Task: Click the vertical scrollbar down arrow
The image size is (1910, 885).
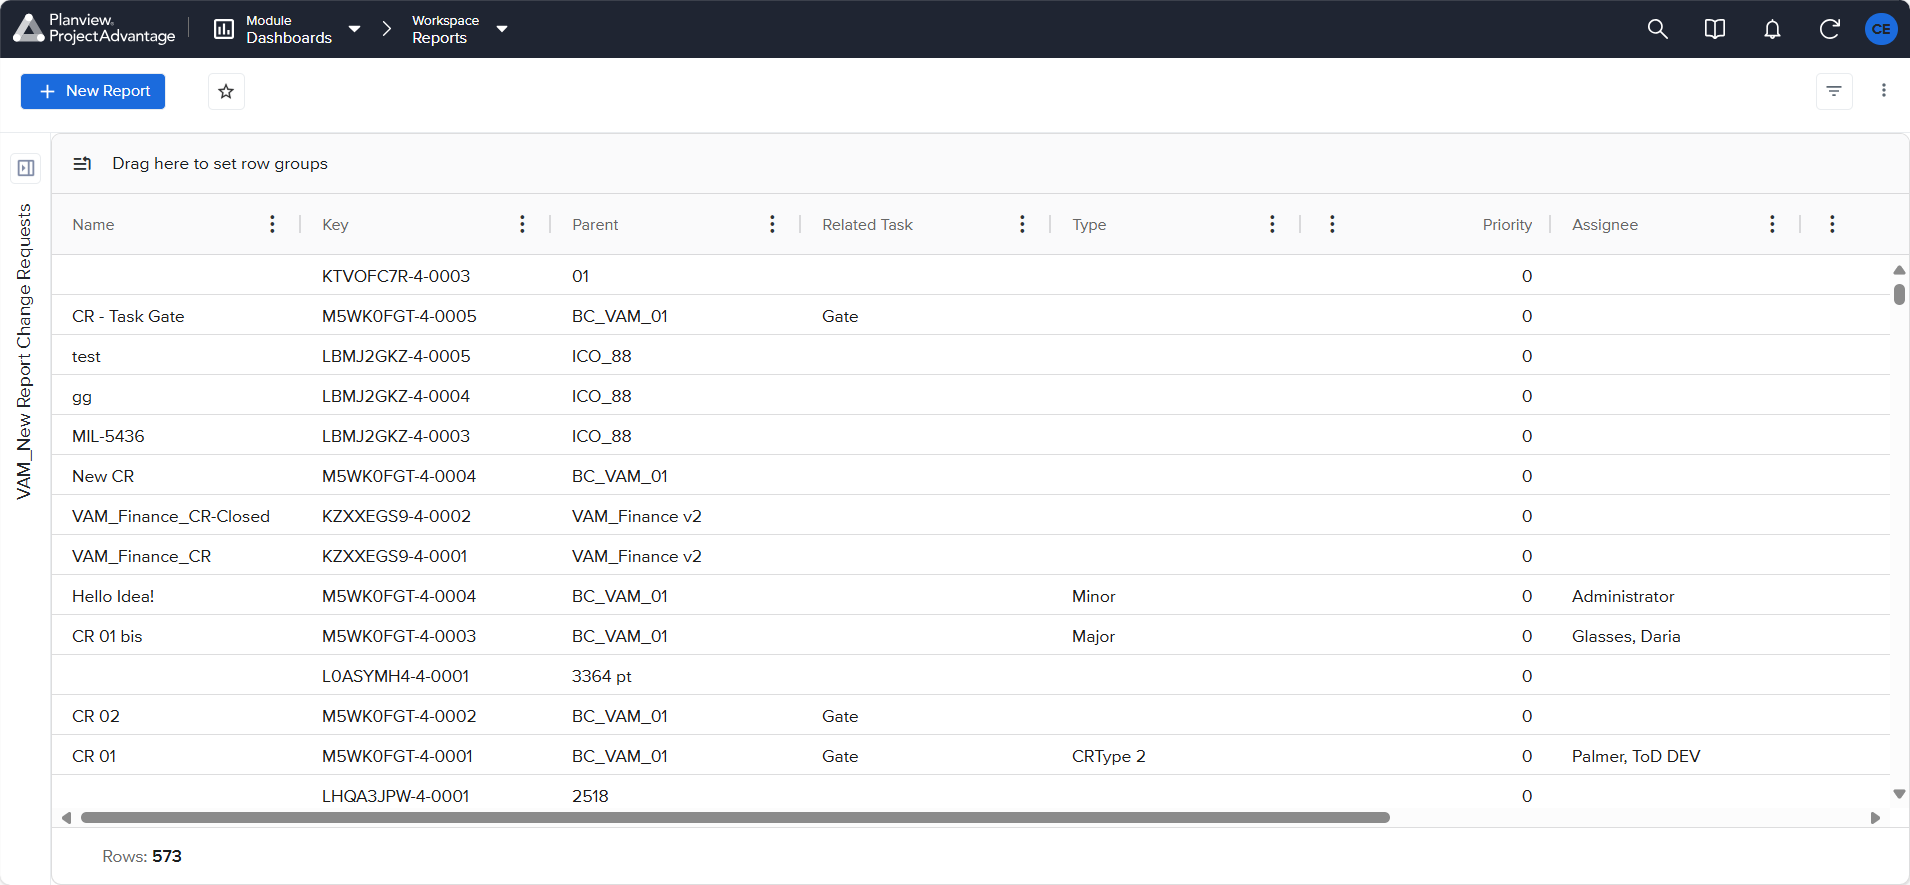Action: coord(1898,794)
